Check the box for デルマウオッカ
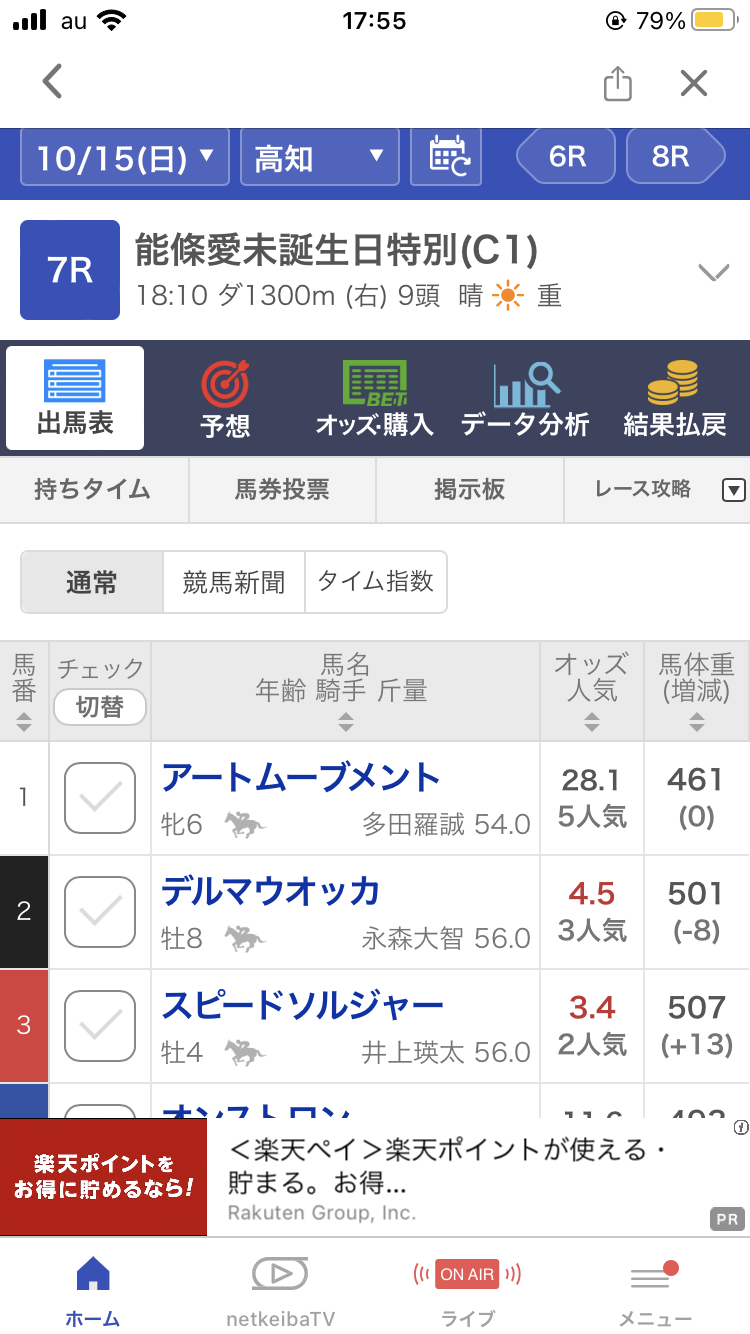 tap(100, 912)
